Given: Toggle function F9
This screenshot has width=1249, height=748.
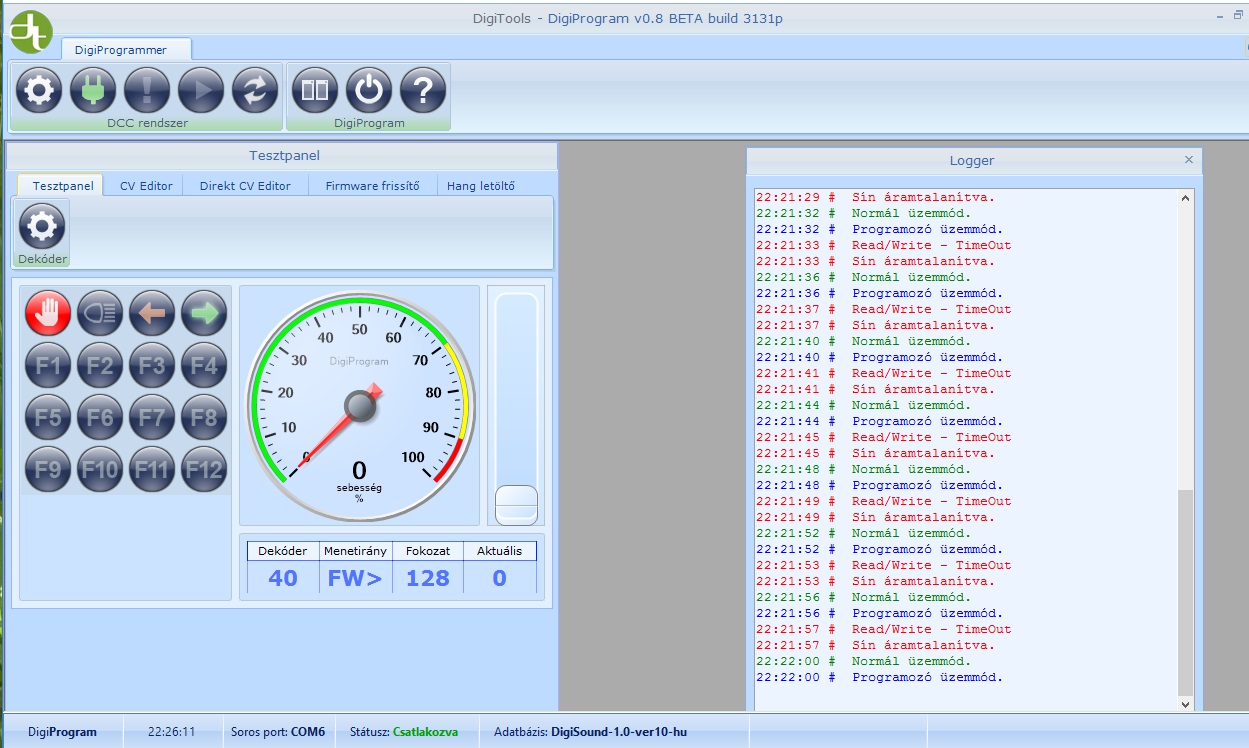Looking at the screenshot, I should pos(48,469).
